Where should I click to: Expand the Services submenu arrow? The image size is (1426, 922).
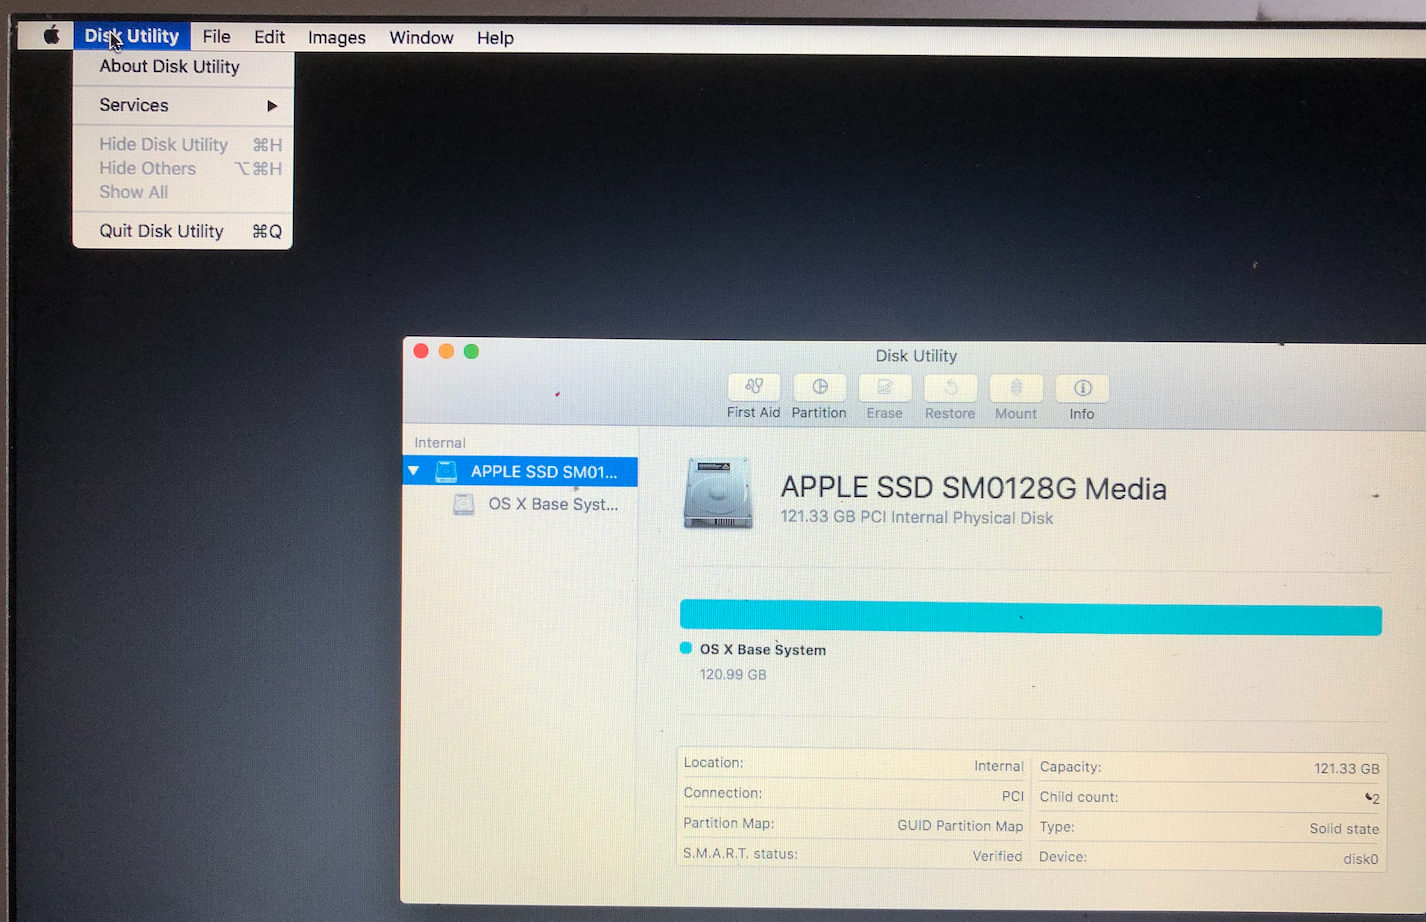[272, 105]
